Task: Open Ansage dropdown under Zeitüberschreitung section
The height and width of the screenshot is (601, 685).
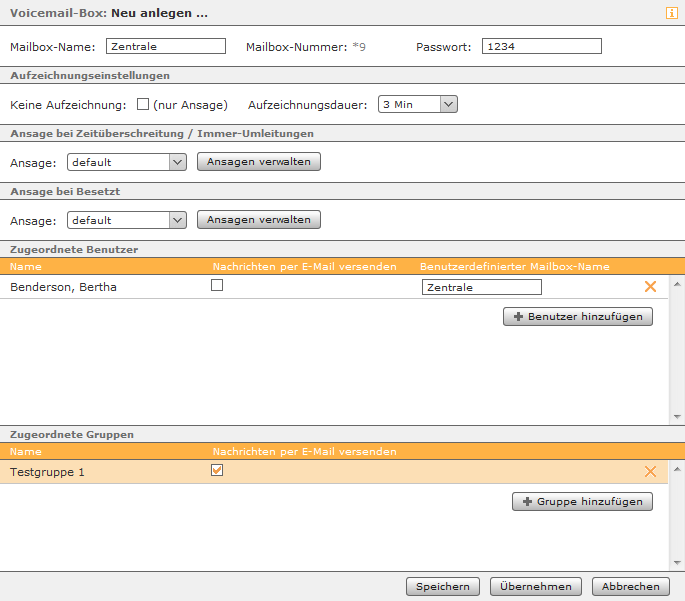Action: pos(127,162)
